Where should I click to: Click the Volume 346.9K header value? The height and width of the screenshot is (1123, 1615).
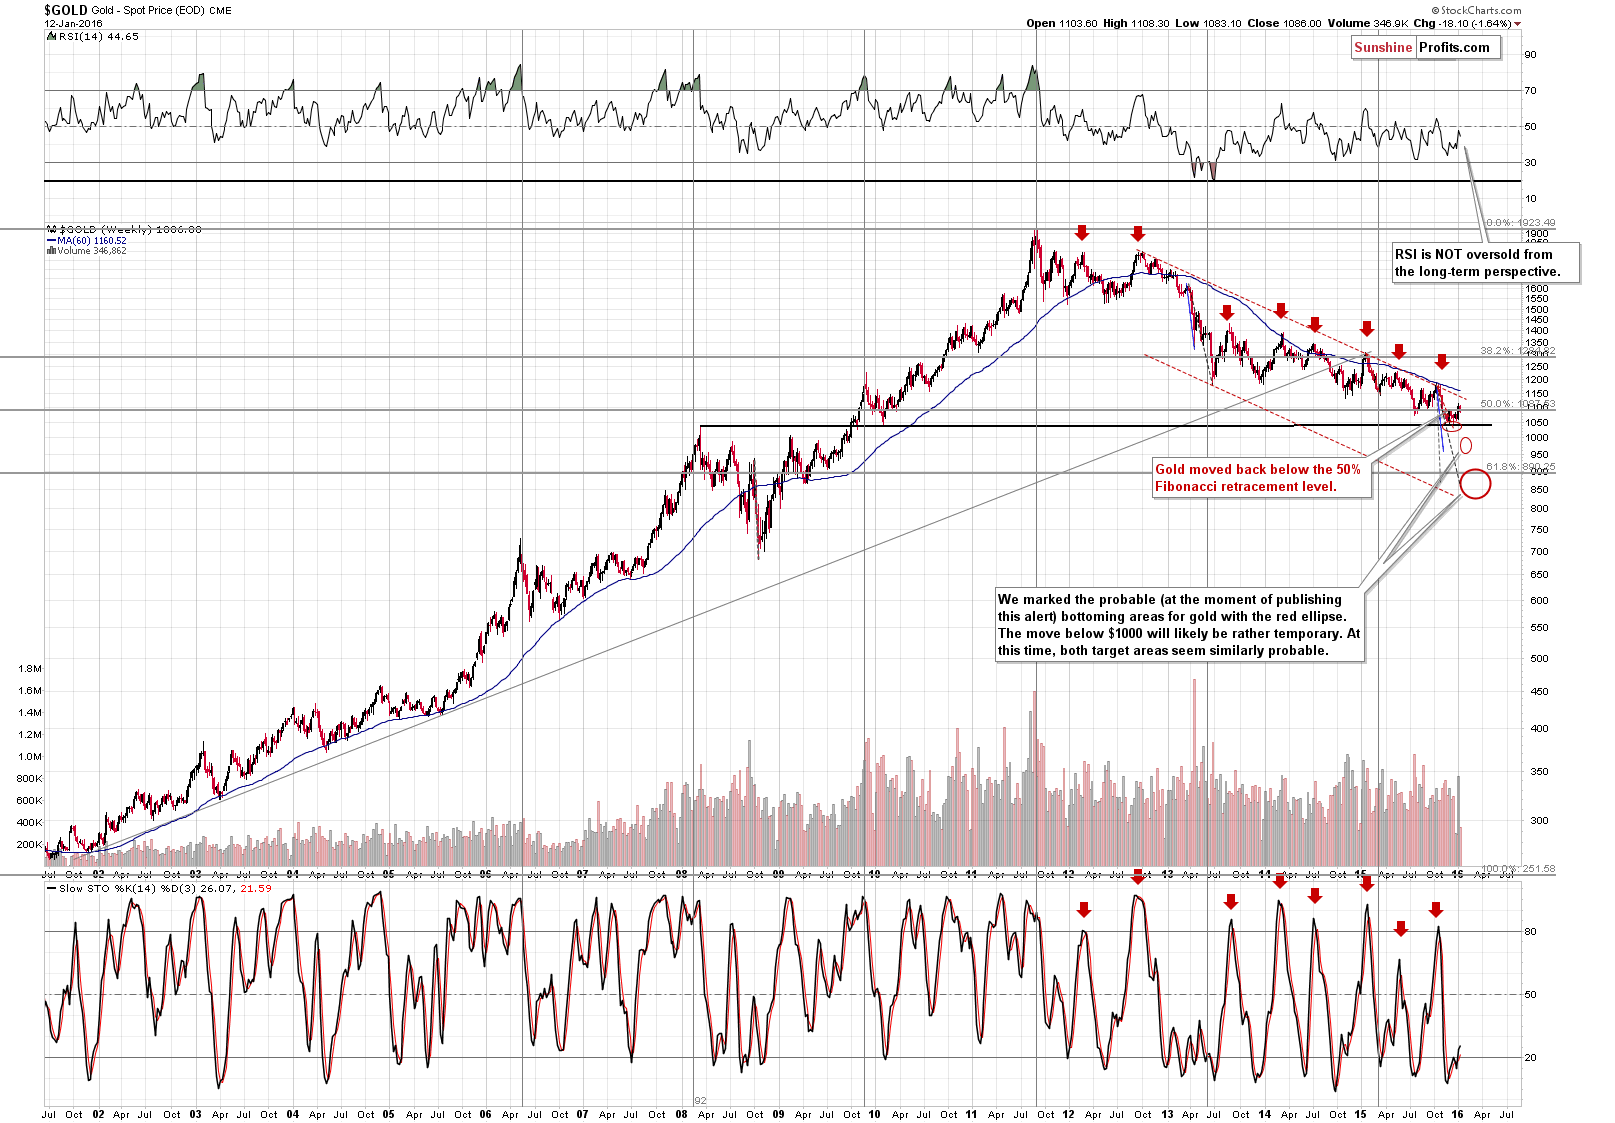tap(1367, 23)
